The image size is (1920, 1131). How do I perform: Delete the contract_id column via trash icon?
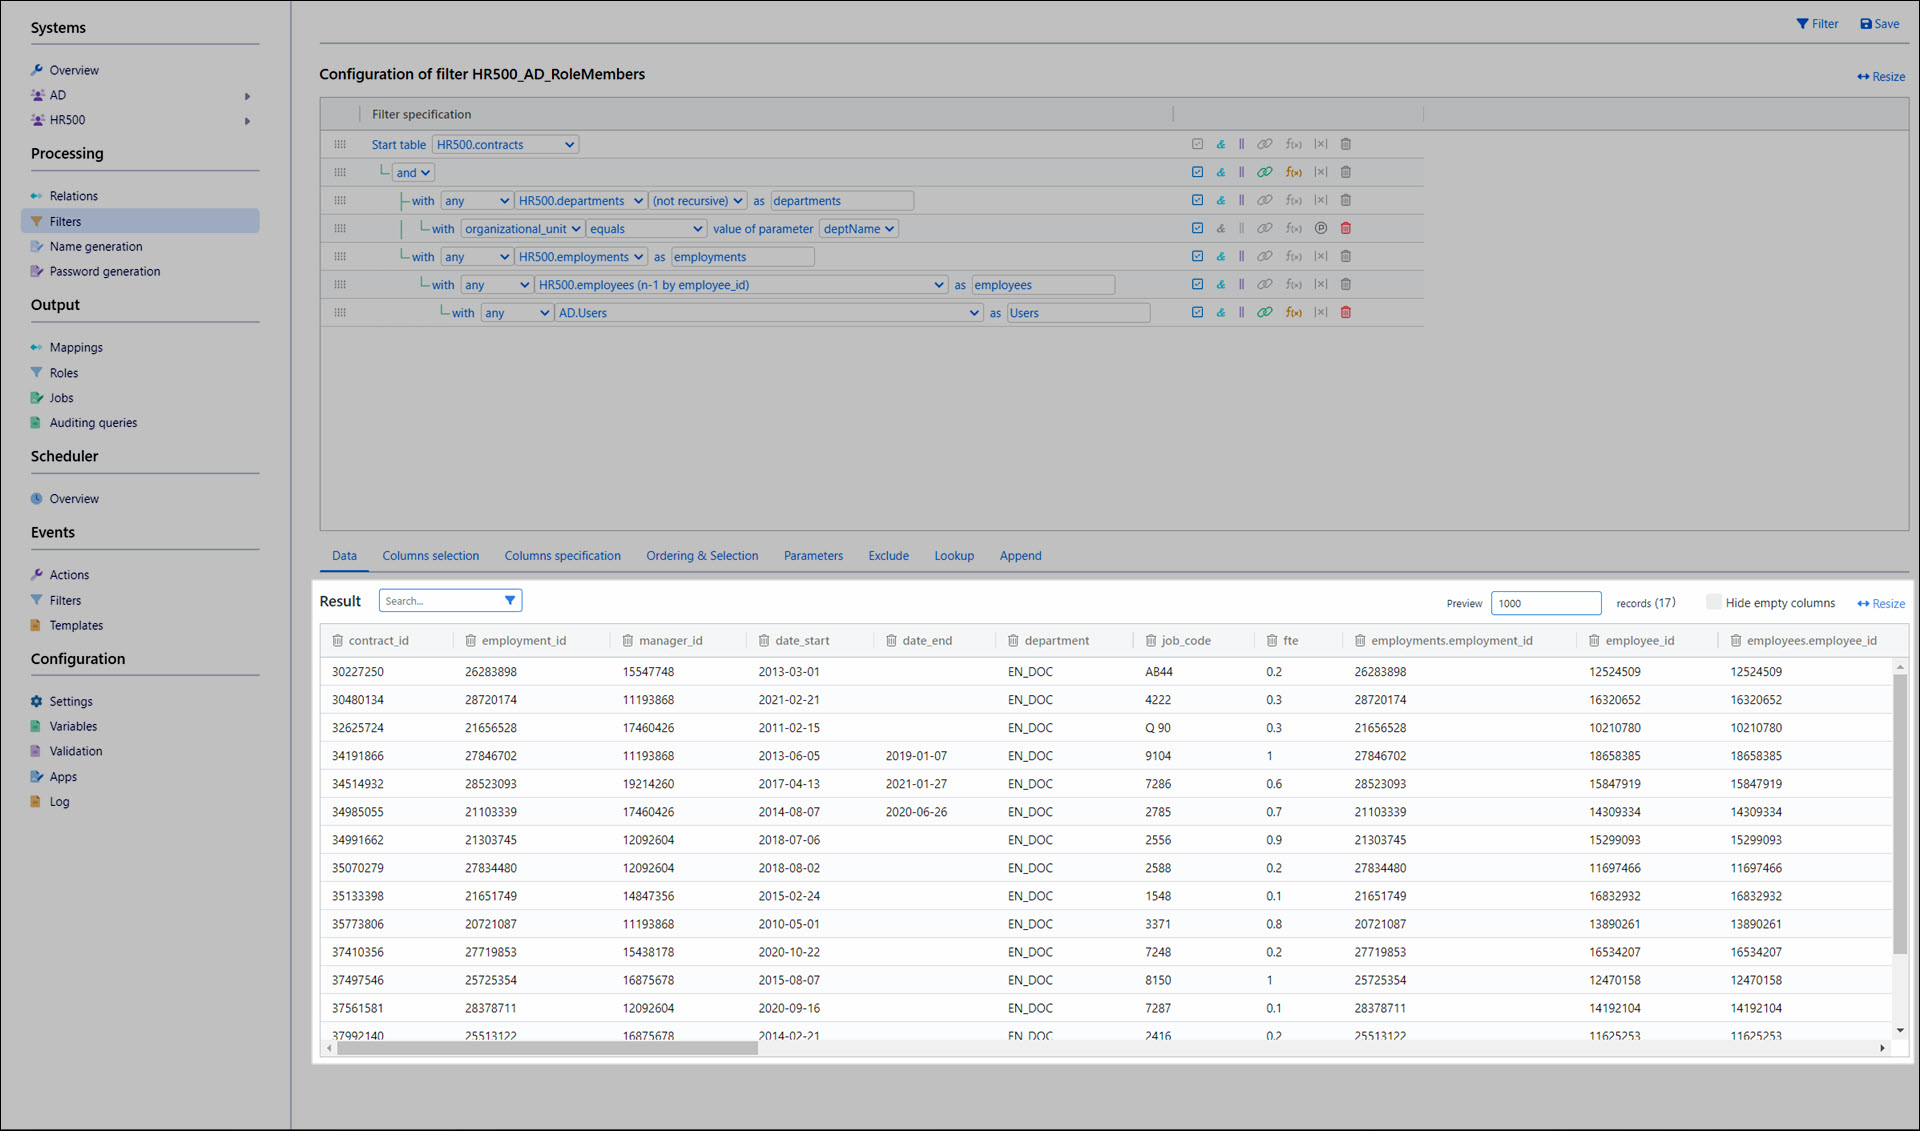[x=337, y=641]
